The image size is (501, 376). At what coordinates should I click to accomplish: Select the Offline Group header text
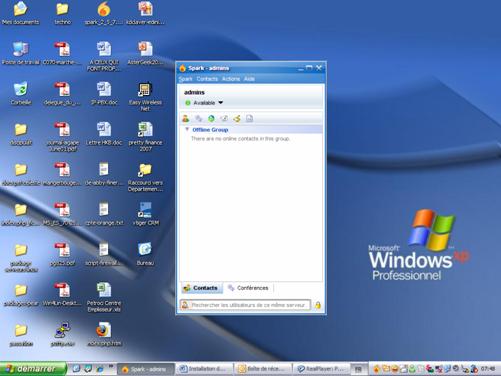pos(210,130)
